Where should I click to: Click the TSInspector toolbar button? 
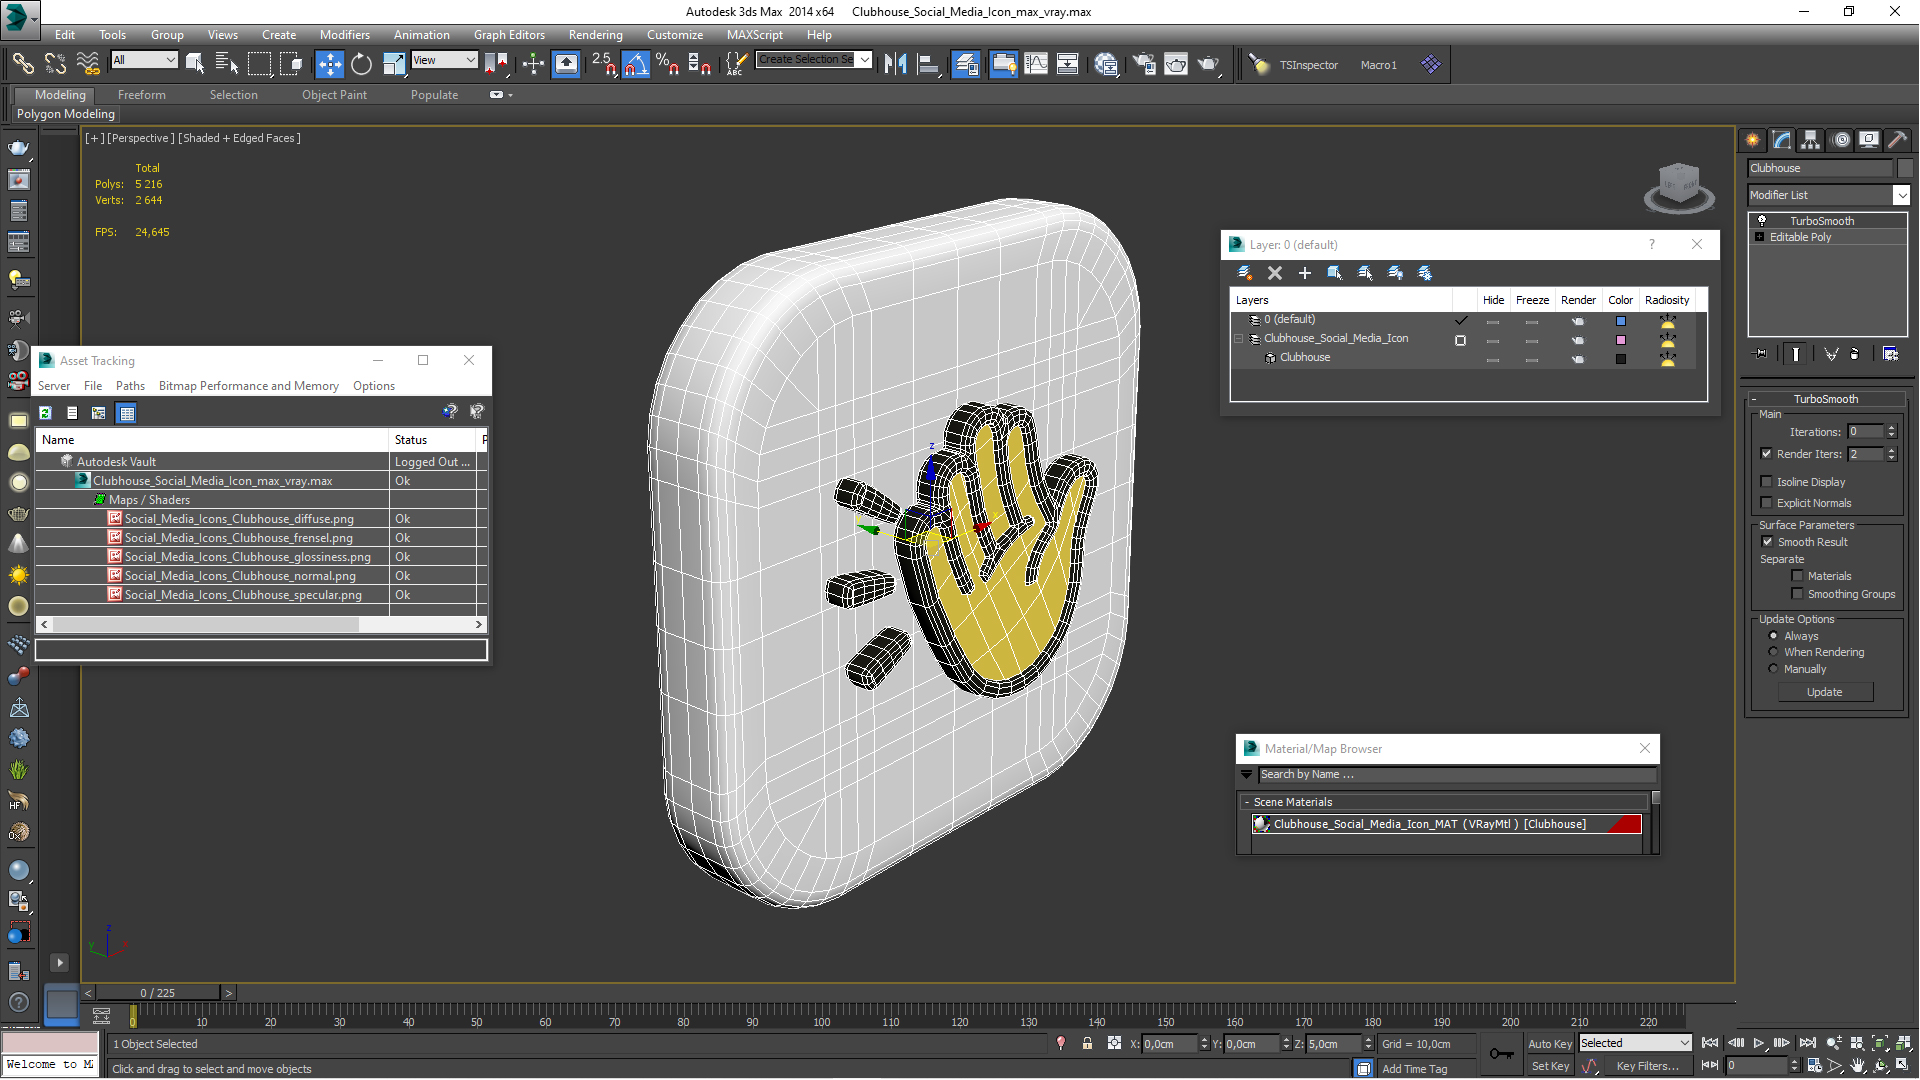pyautogui.click(x=1308, y=65)
